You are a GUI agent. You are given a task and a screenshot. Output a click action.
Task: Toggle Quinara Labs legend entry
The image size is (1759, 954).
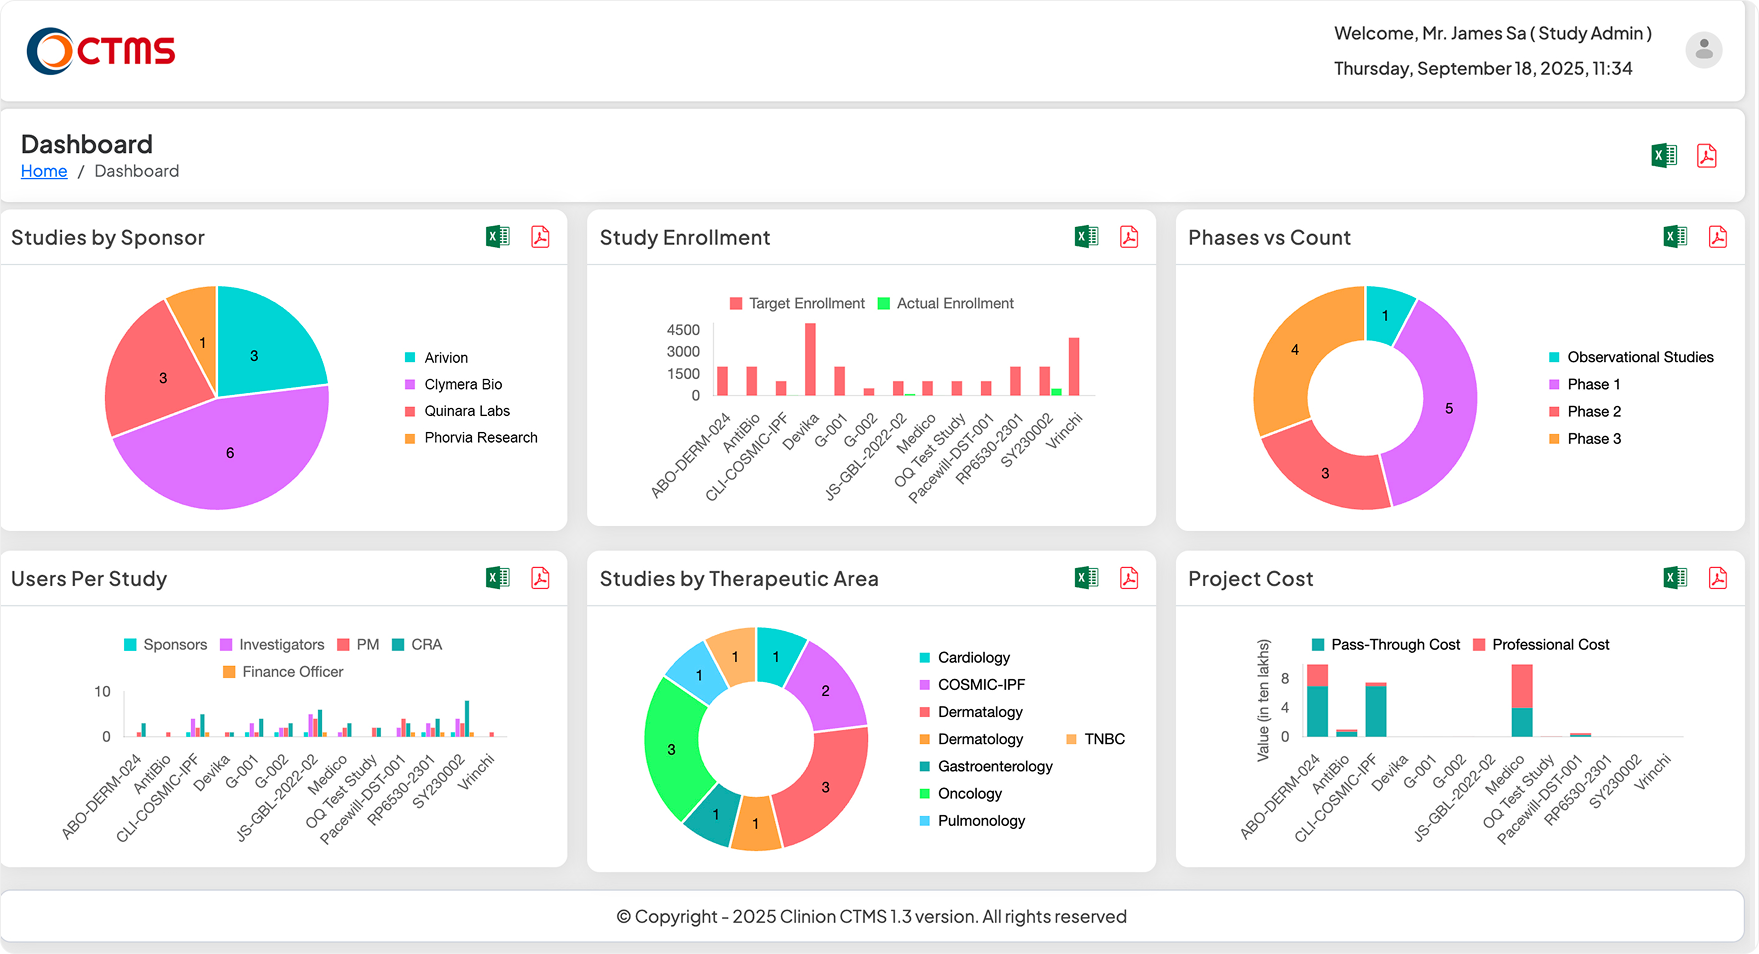coord(457,411)
